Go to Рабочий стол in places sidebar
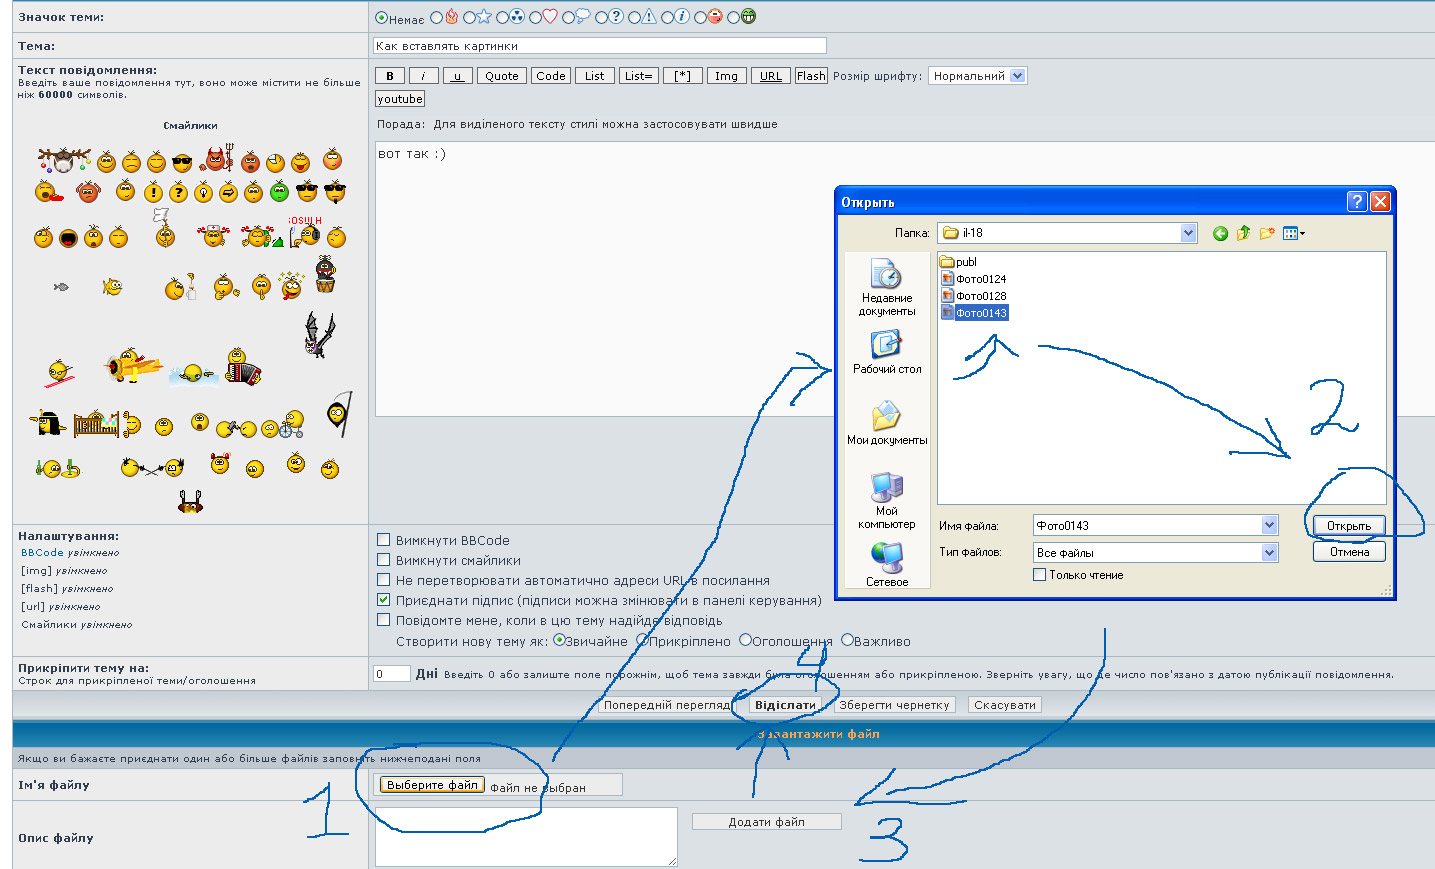The width and height of the screenshot is (1435, 869). 886,351
